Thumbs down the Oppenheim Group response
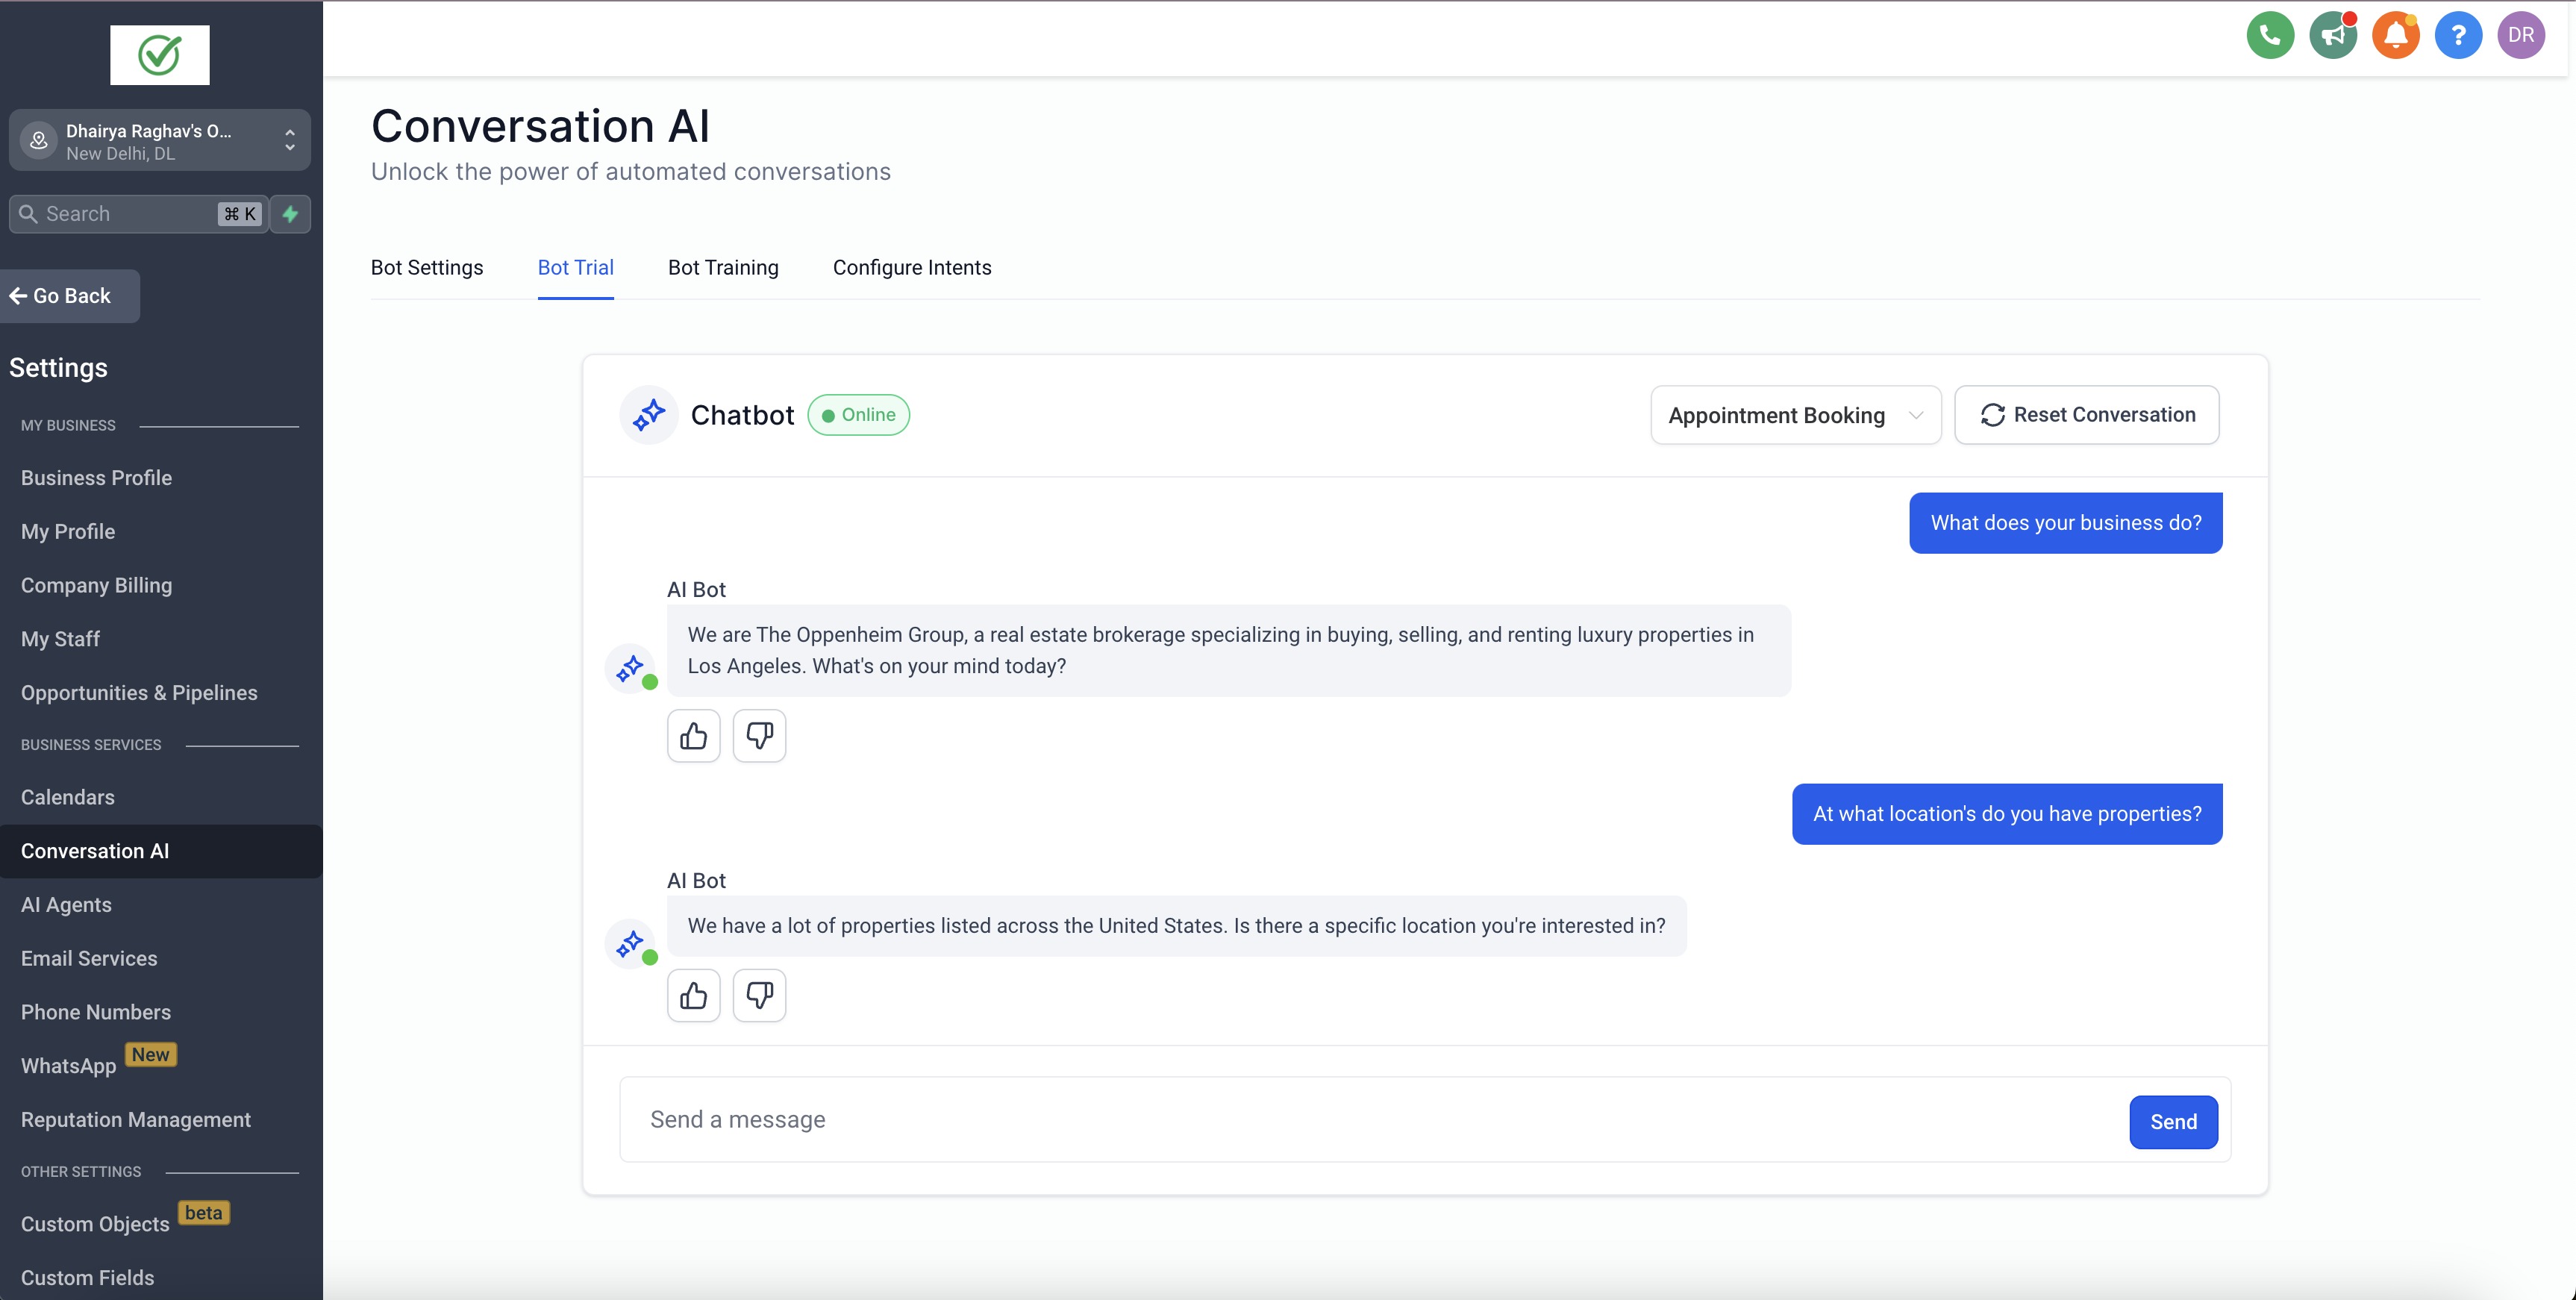 [759, 736]
